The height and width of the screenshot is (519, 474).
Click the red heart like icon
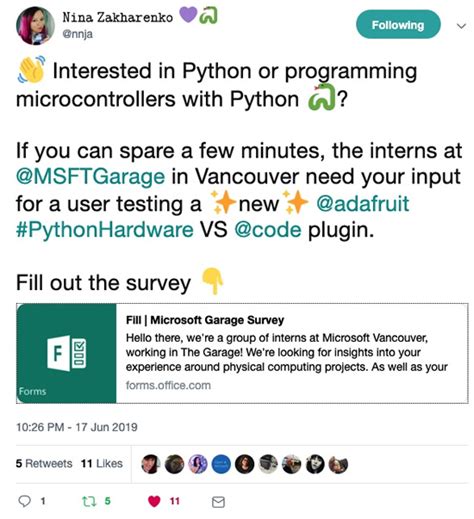[154, 501]
